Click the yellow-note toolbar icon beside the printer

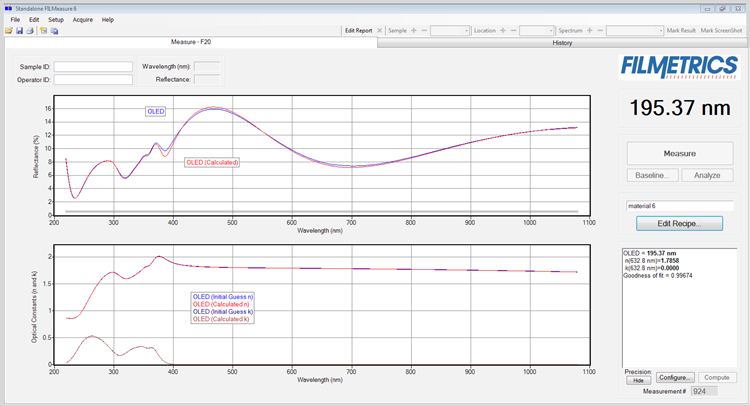(x=44, y=31)
